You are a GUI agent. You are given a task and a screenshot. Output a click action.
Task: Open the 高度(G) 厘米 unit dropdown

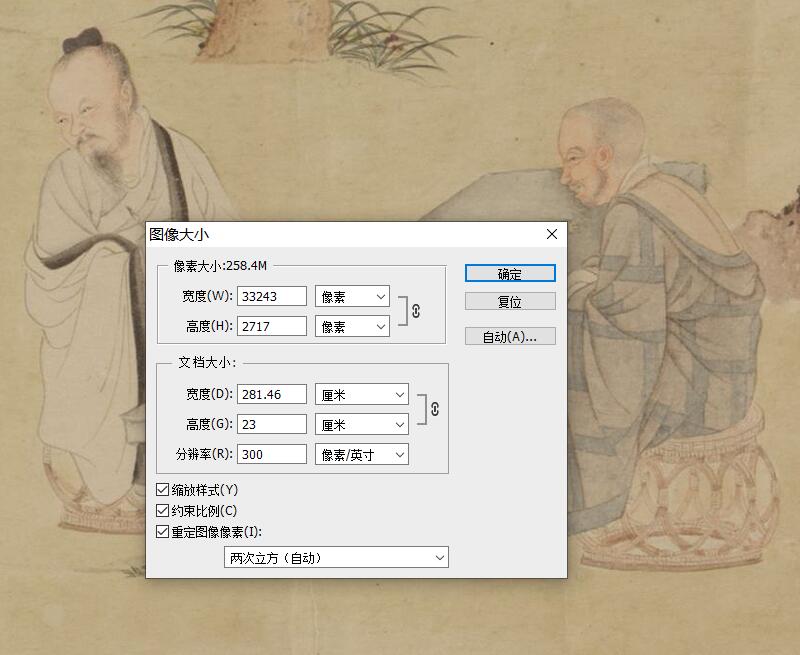click(362, 424)
